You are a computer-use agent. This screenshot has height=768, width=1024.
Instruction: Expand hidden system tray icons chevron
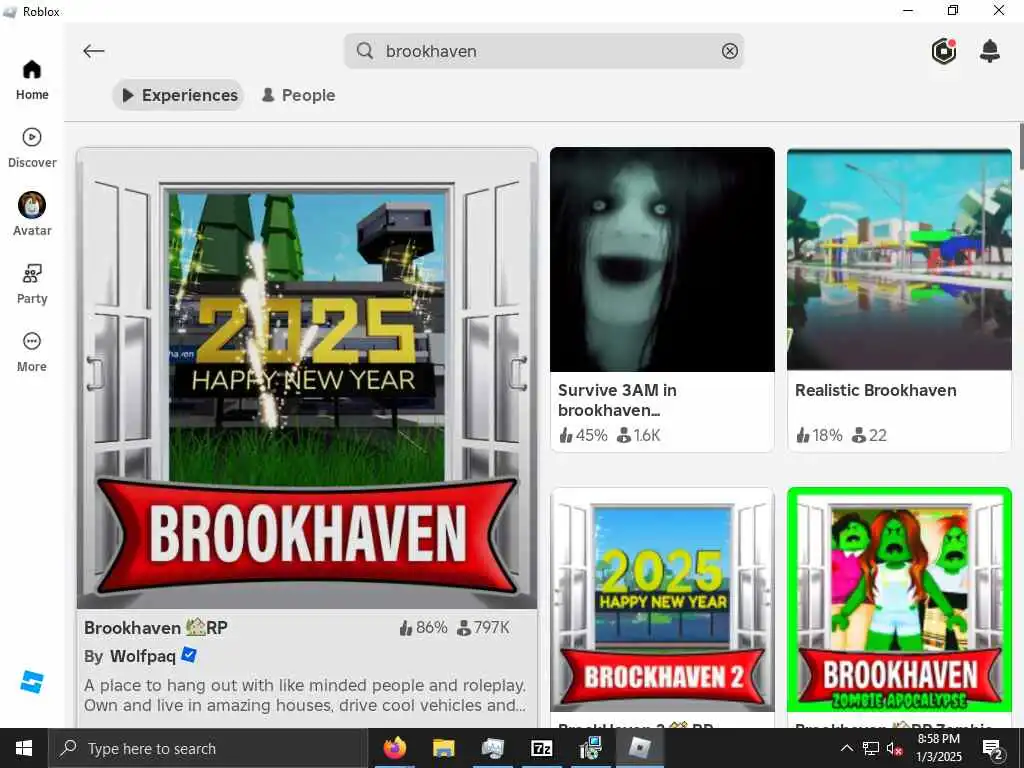[x=846, y=748]
